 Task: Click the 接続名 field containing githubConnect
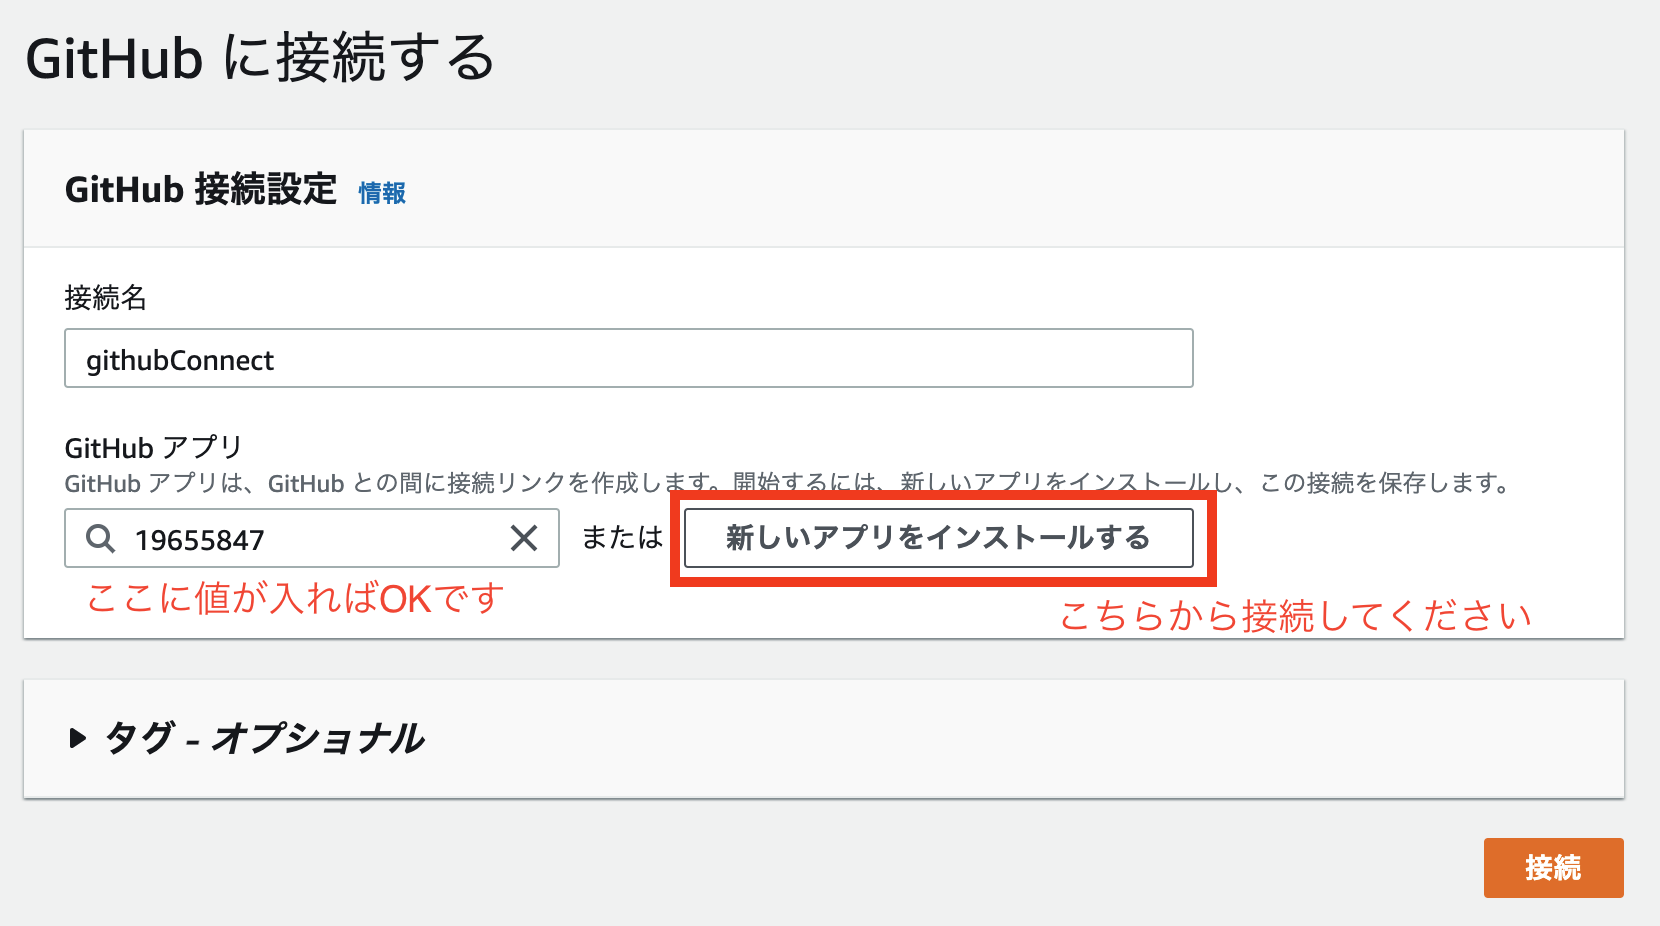pos(628,358)
